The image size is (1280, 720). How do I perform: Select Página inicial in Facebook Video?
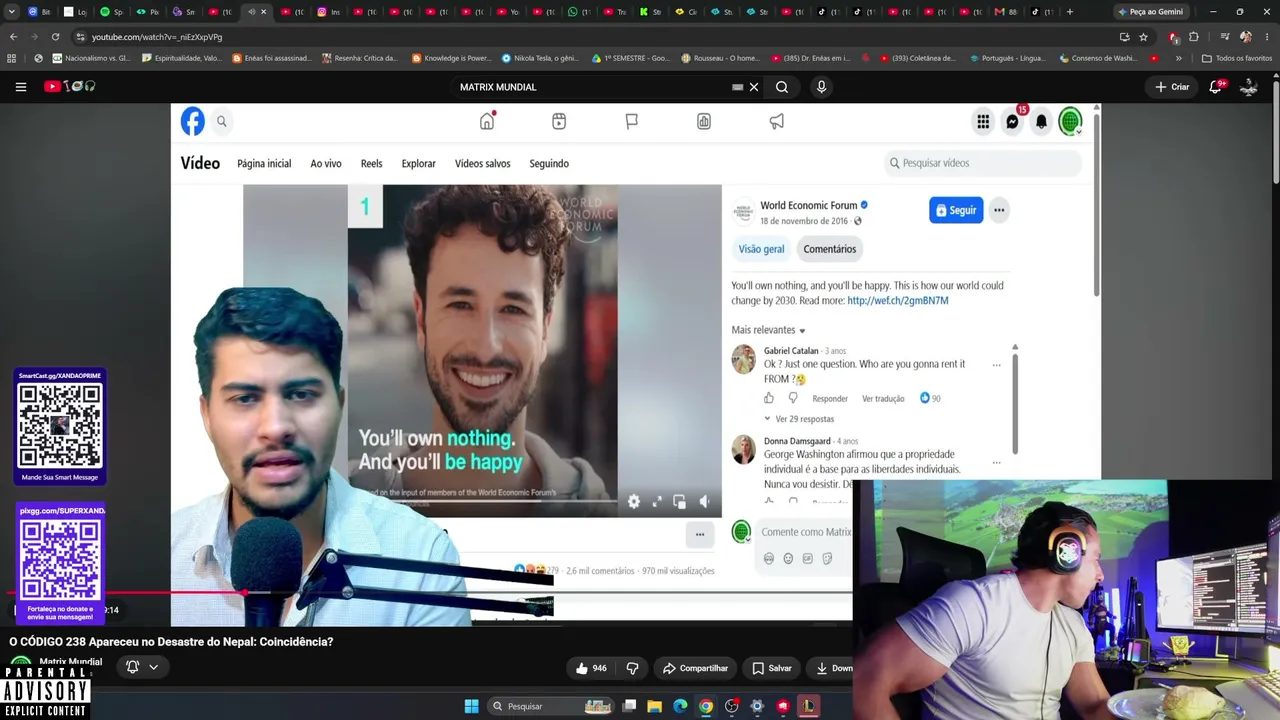click(x=264, y=164)
